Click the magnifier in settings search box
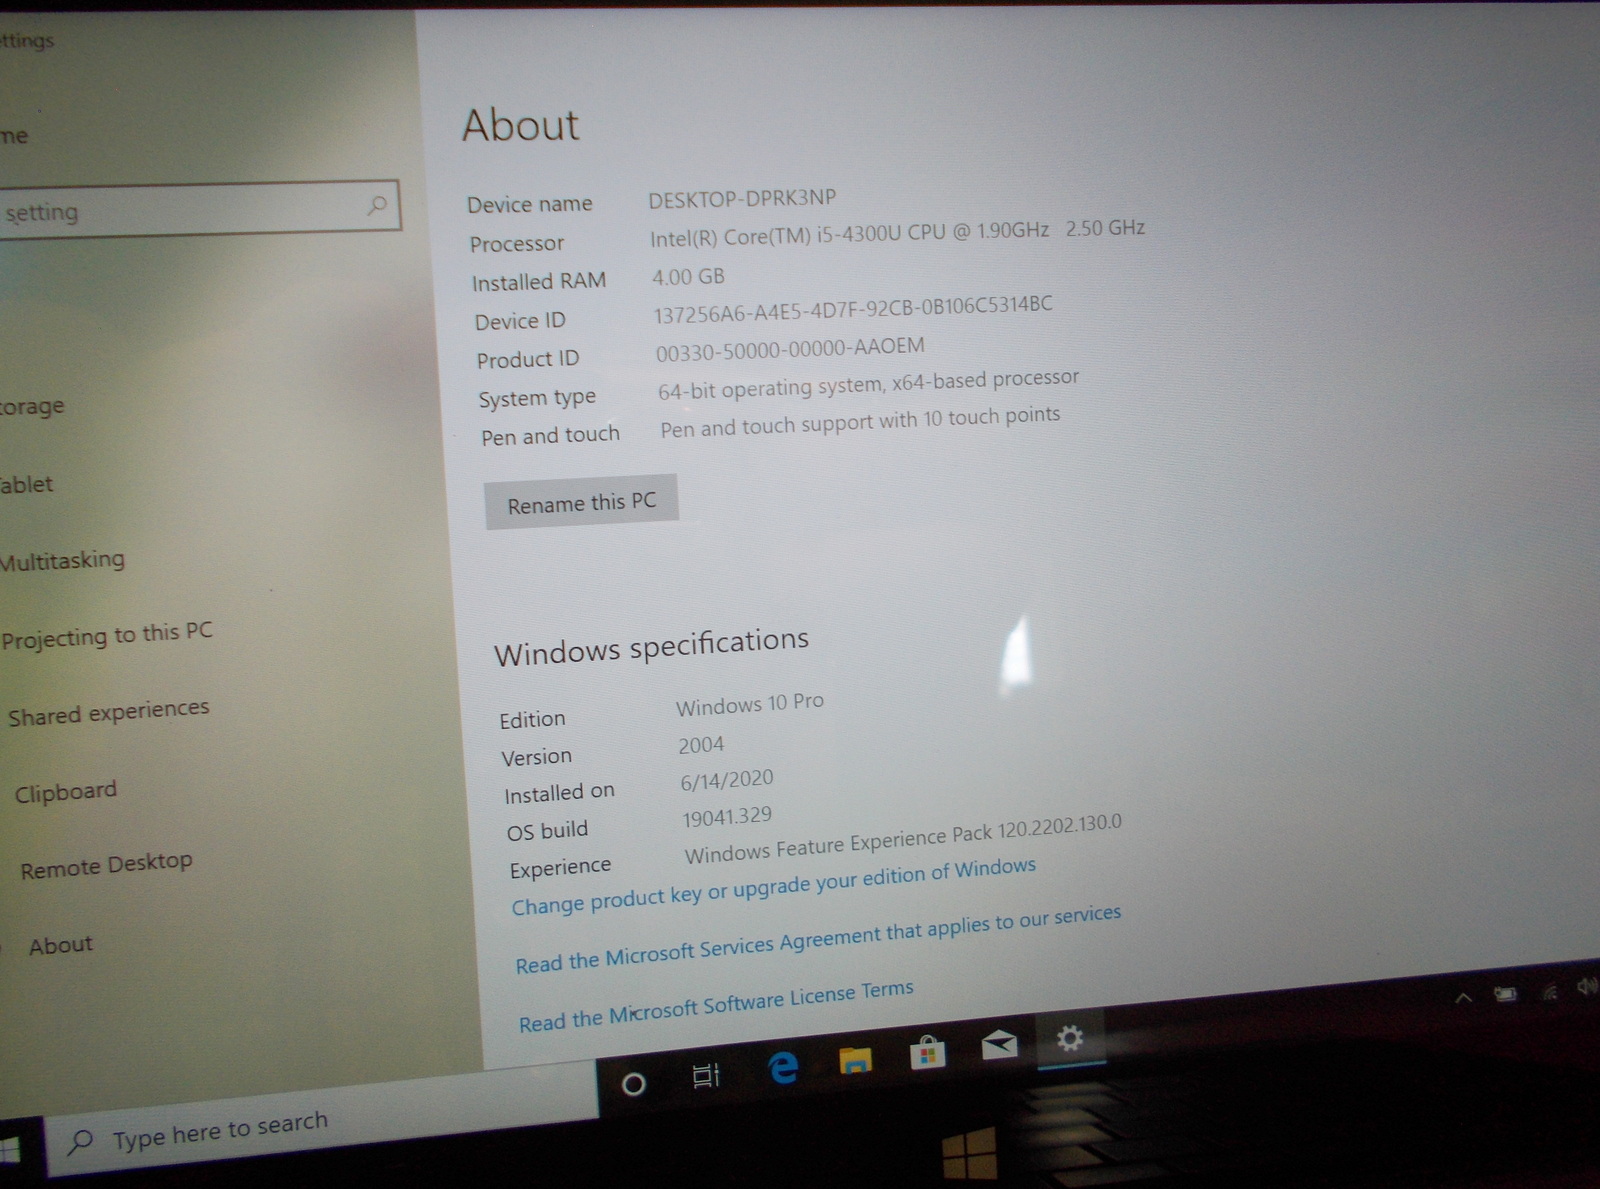Viewport: 1600px width, 1189px height. pos(377,205)
